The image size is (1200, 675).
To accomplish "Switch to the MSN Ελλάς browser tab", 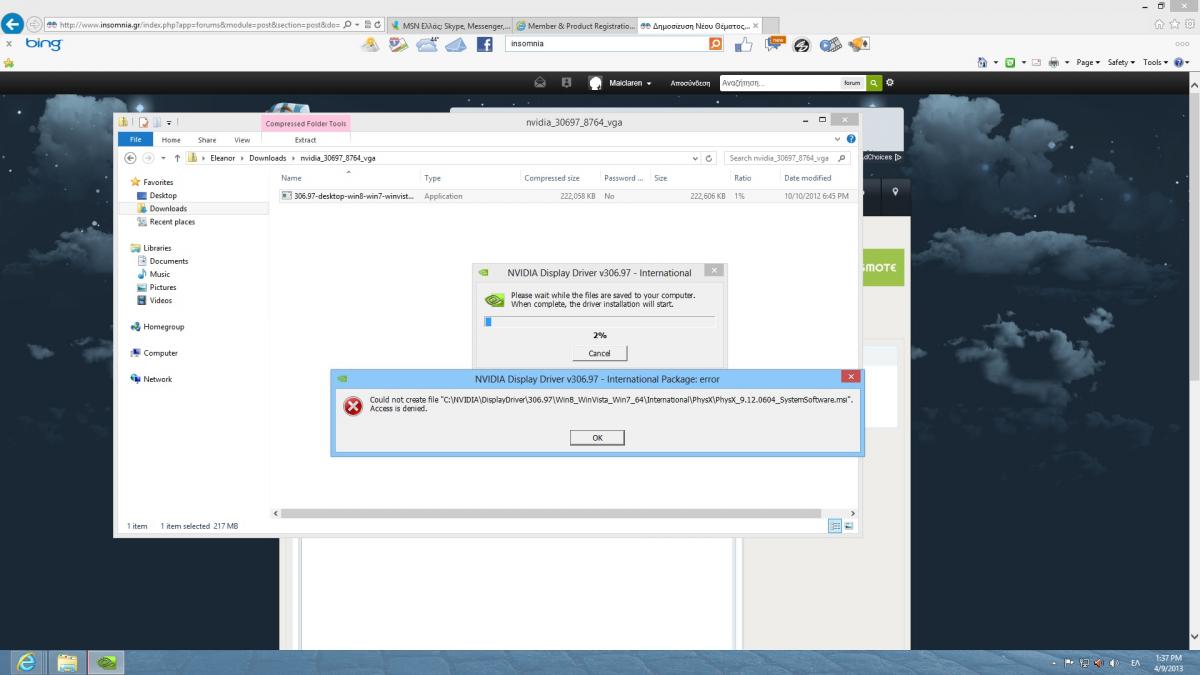I will tap(448, 25).
